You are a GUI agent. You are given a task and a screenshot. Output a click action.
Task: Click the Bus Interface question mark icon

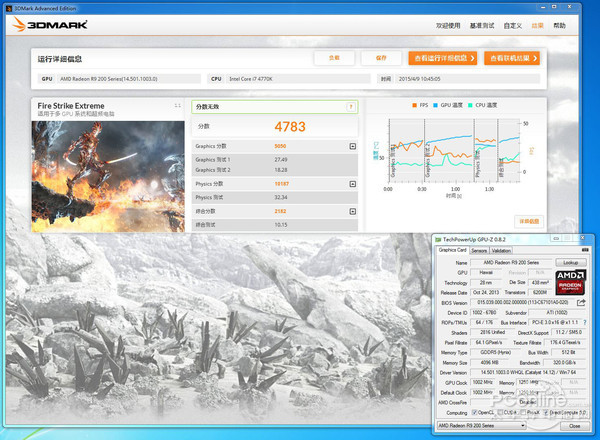pos(585,323)
